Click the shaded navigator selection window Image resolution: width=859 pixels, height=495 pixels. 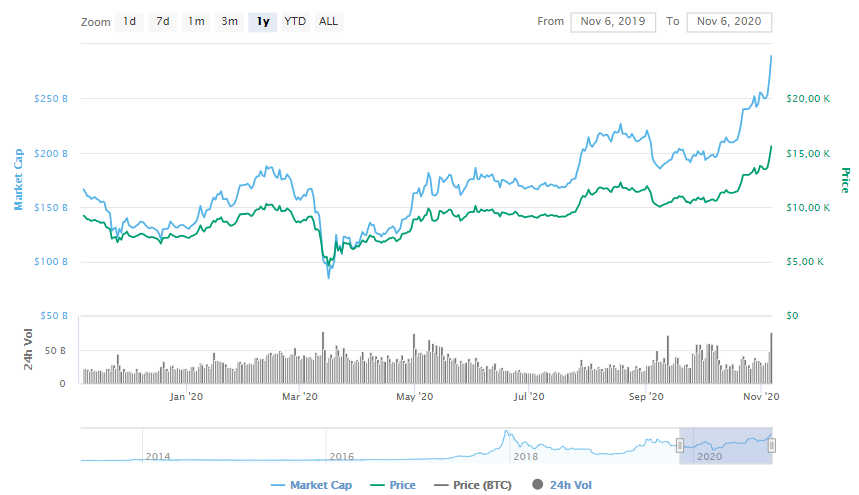click(725, 446)
